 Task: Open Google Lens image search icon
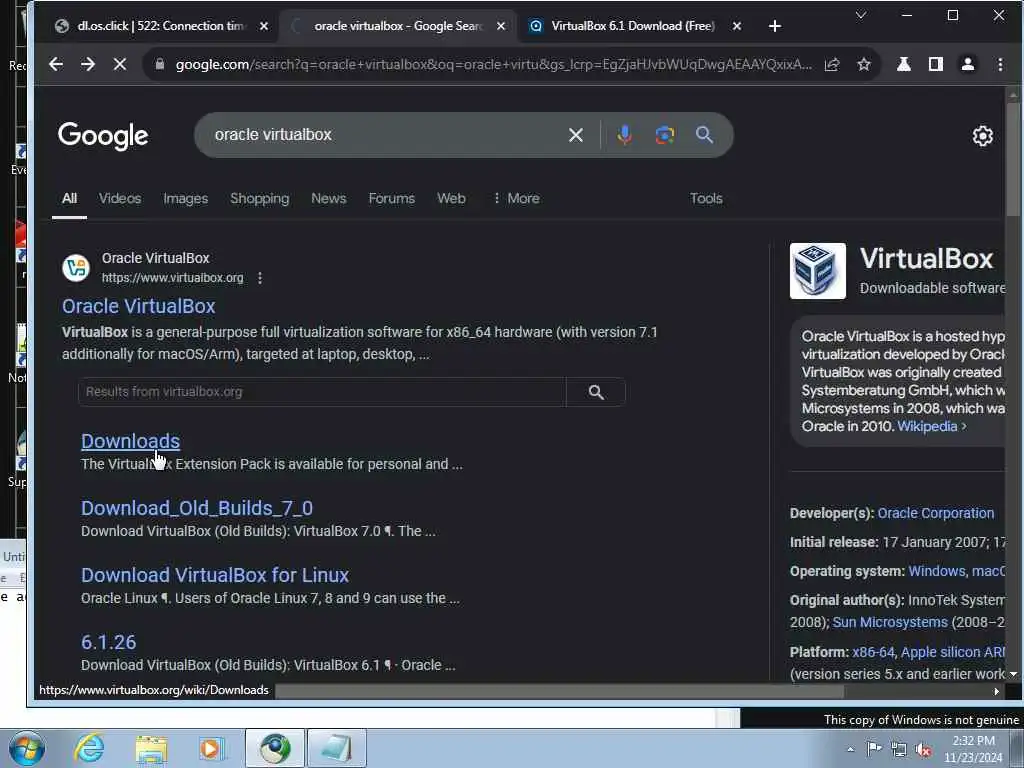click(x=665, y=135)
